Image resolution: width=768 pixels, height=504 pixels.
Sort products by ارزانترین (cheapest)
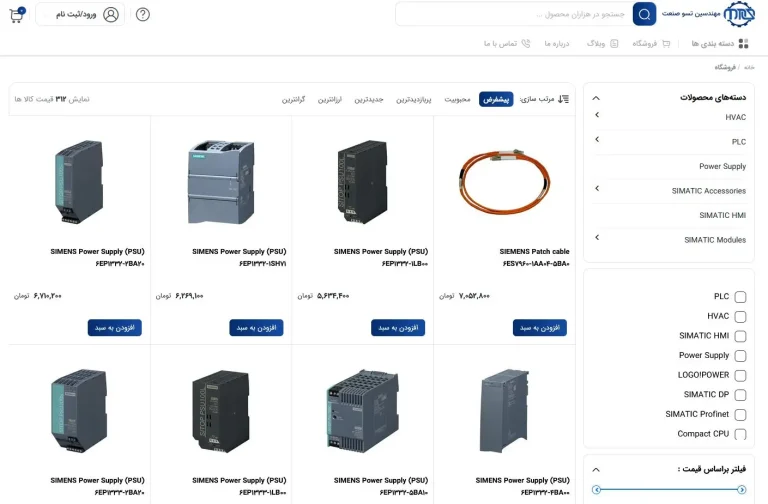330,99
